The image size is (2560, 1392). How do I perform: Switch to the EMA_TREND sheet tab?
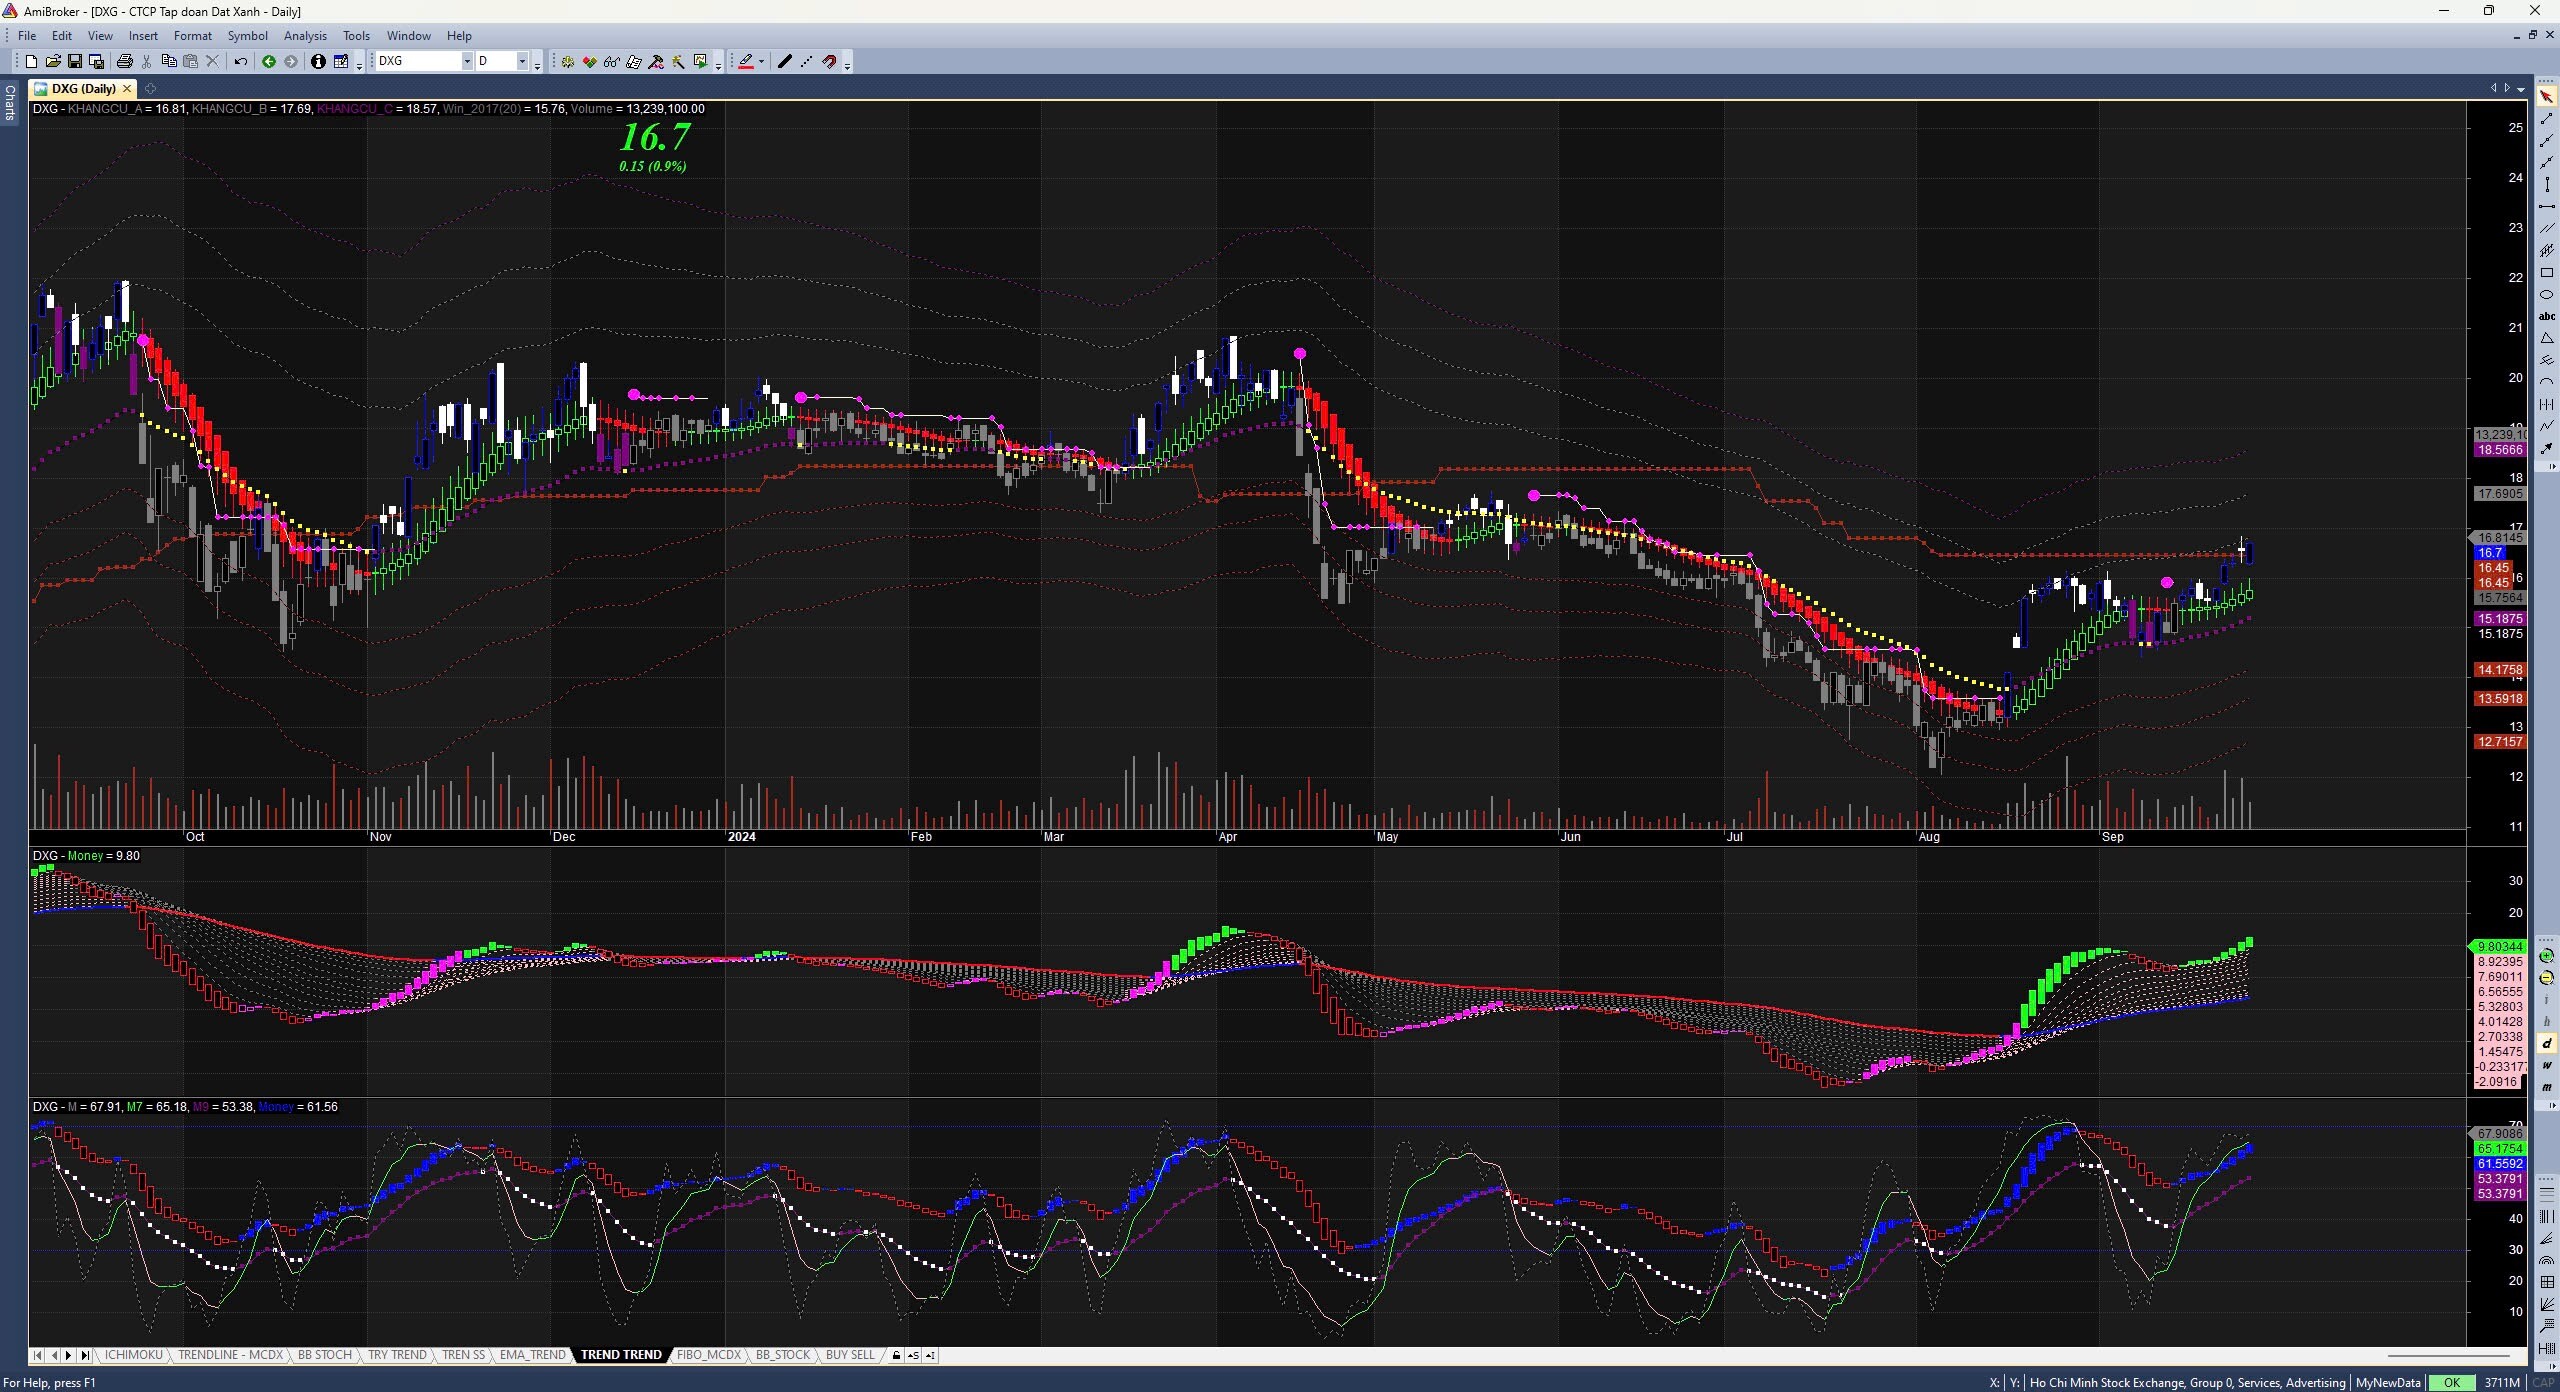tap(532, 1355)
